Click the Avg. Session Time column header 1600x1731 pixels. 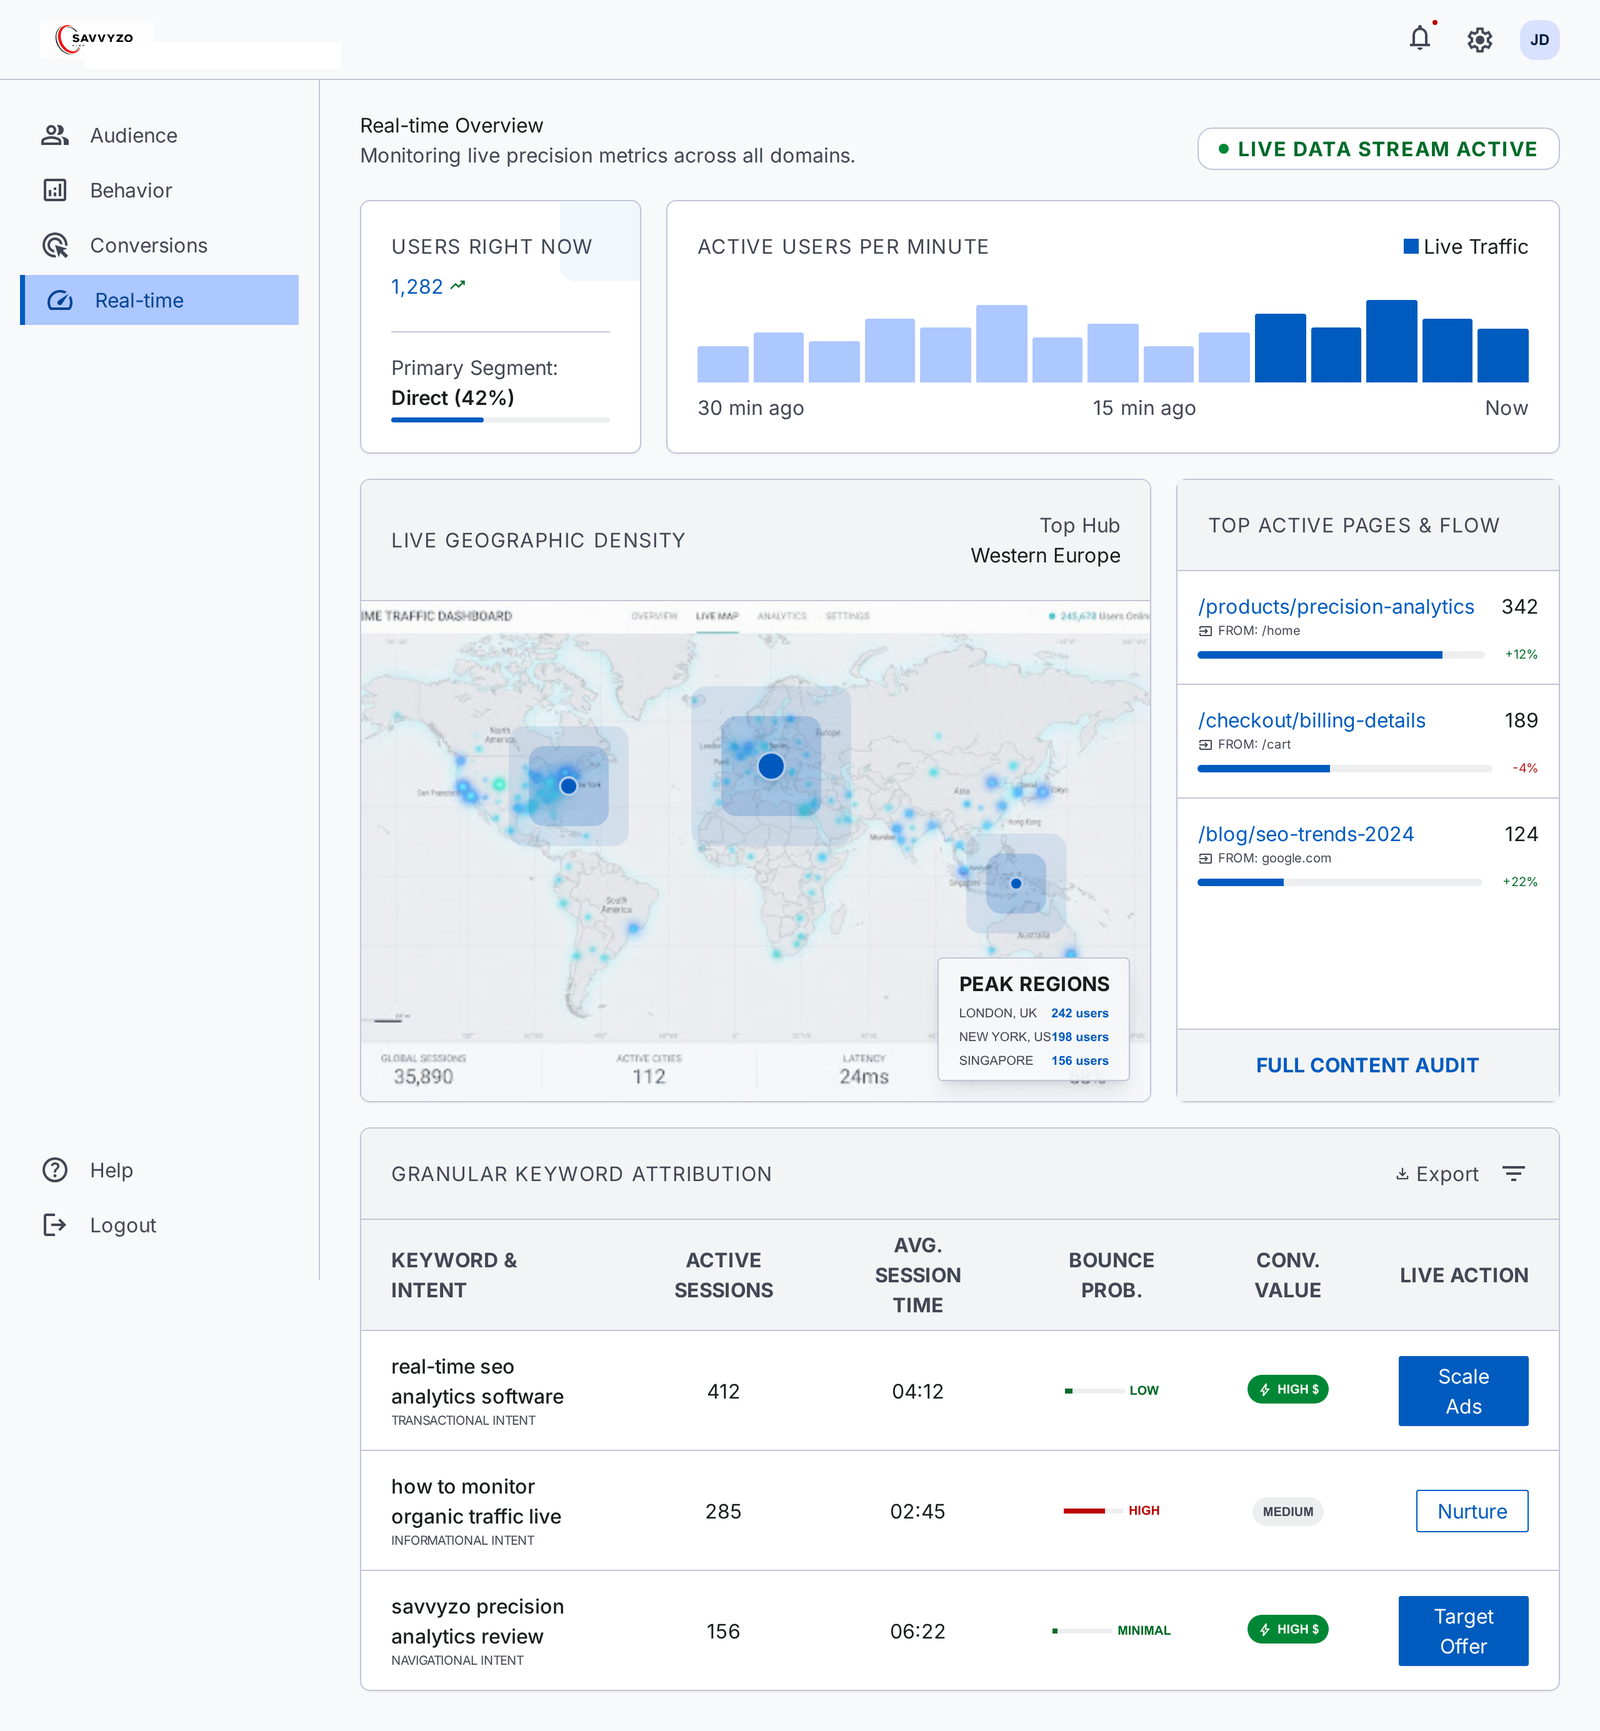click(917, 1275)
